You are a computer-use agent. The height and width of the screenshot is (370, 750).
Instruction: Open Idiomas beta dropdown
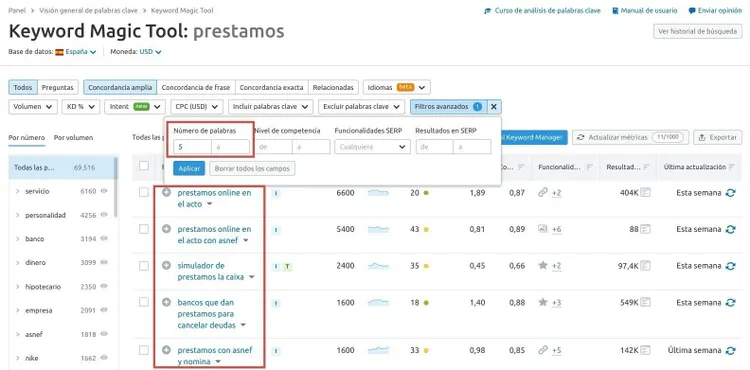click(x=397, y=87)
